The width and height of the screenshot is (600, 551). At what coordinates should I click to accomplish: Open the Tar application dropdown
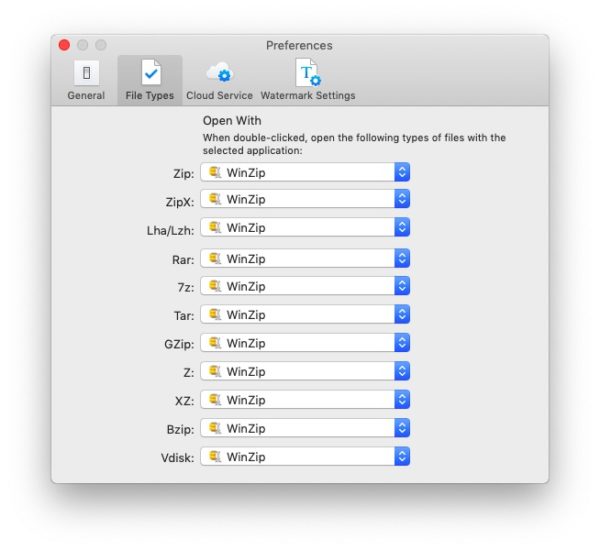pyautogui.click(x=305, y=314)
